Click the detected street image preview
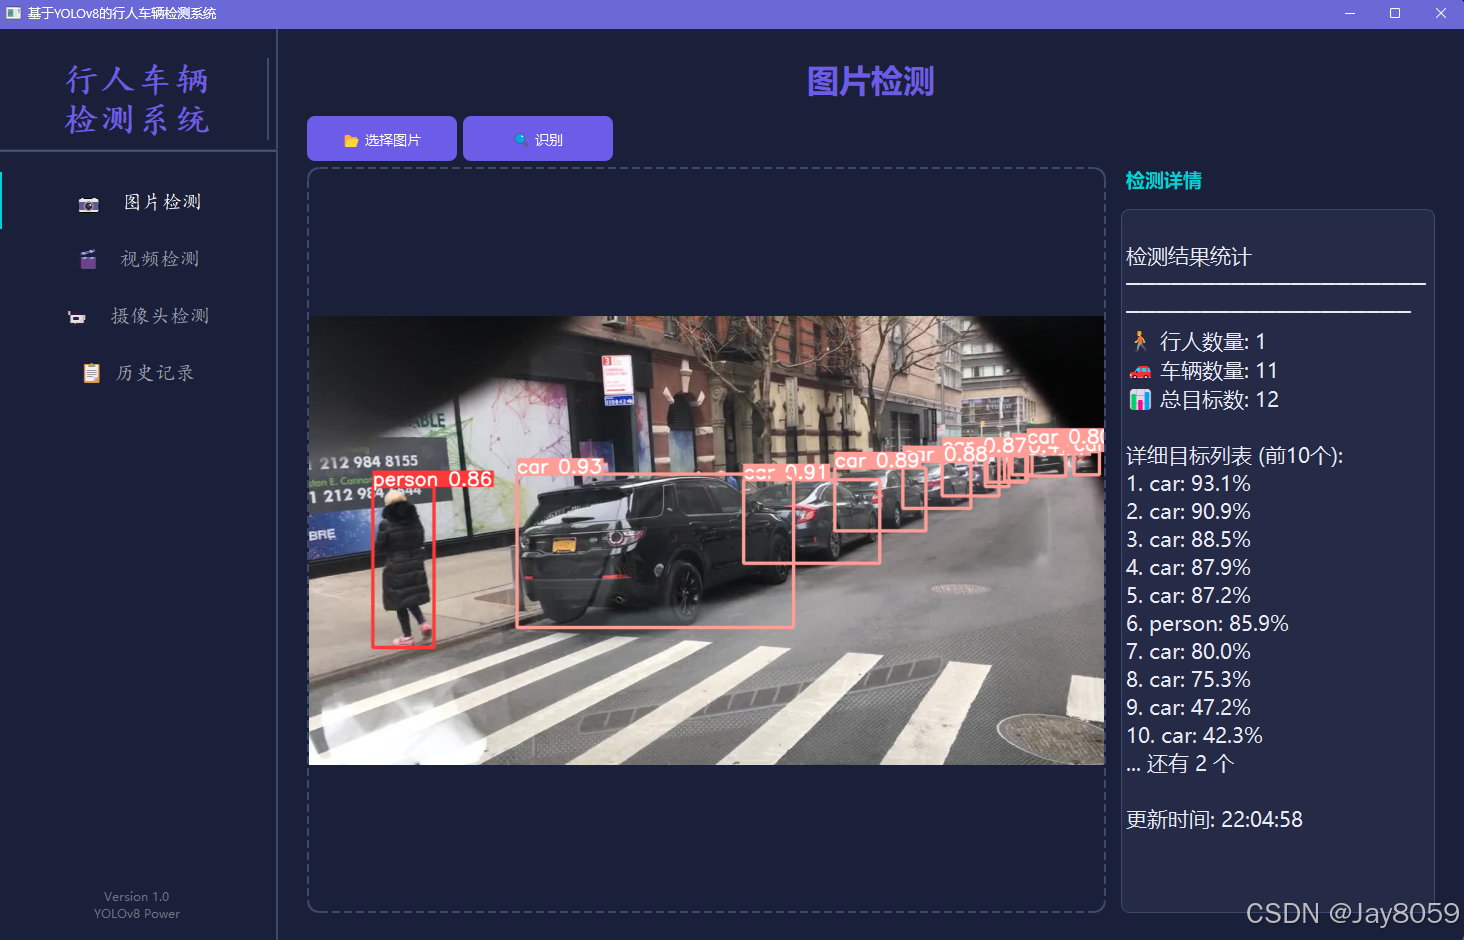Viewport: 1464px width, 940px height. coord(706,541)
